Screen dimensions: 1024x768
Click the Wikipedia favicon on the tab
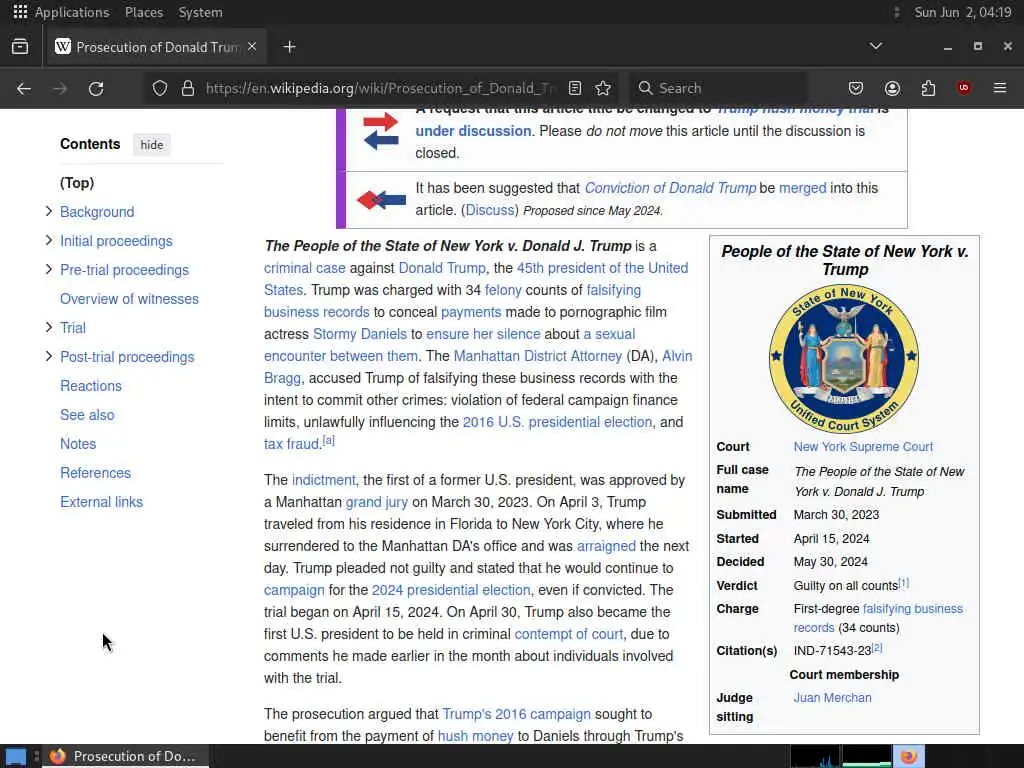pos(63,46)
